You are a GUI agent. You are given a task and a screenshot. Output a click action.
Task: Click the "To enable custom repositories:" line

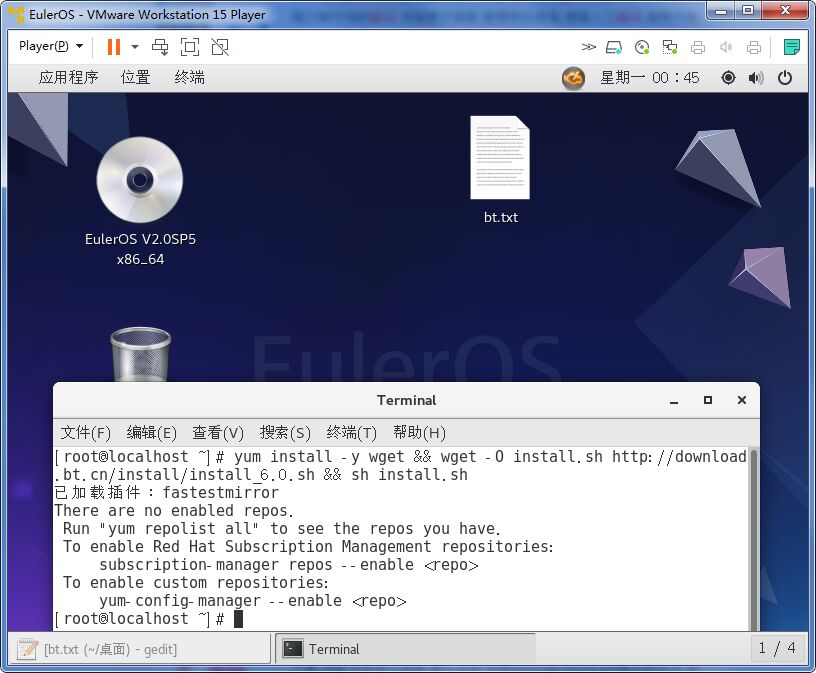point(196,582)
